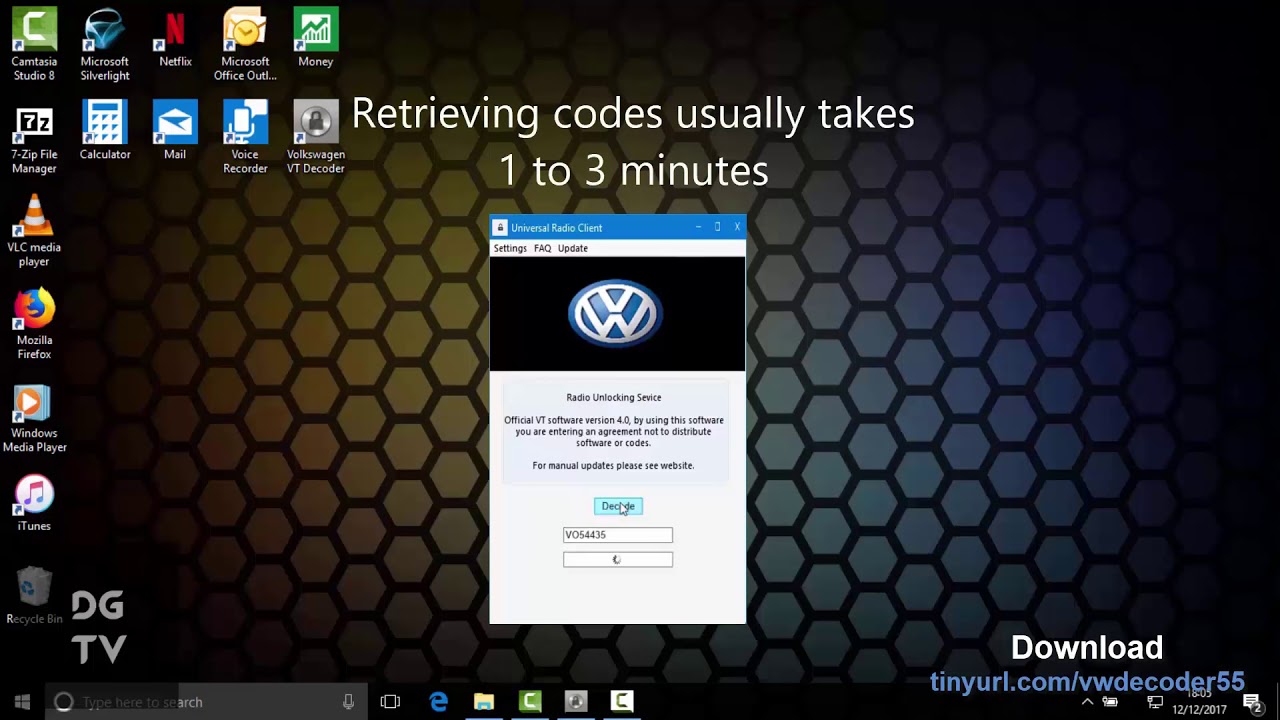1280x720 pixels.
Task: Open Camtasia Studio 8 desktop icon
Action: tap(34, 45)
